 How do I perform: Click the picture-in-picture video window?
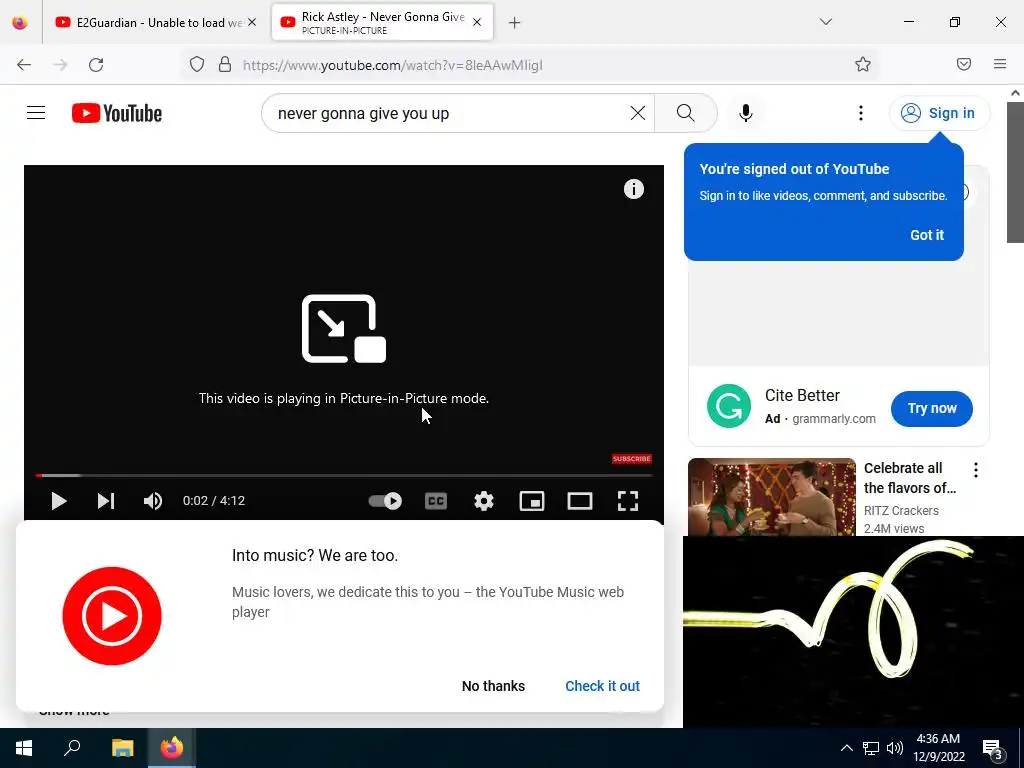click(853, 631)
